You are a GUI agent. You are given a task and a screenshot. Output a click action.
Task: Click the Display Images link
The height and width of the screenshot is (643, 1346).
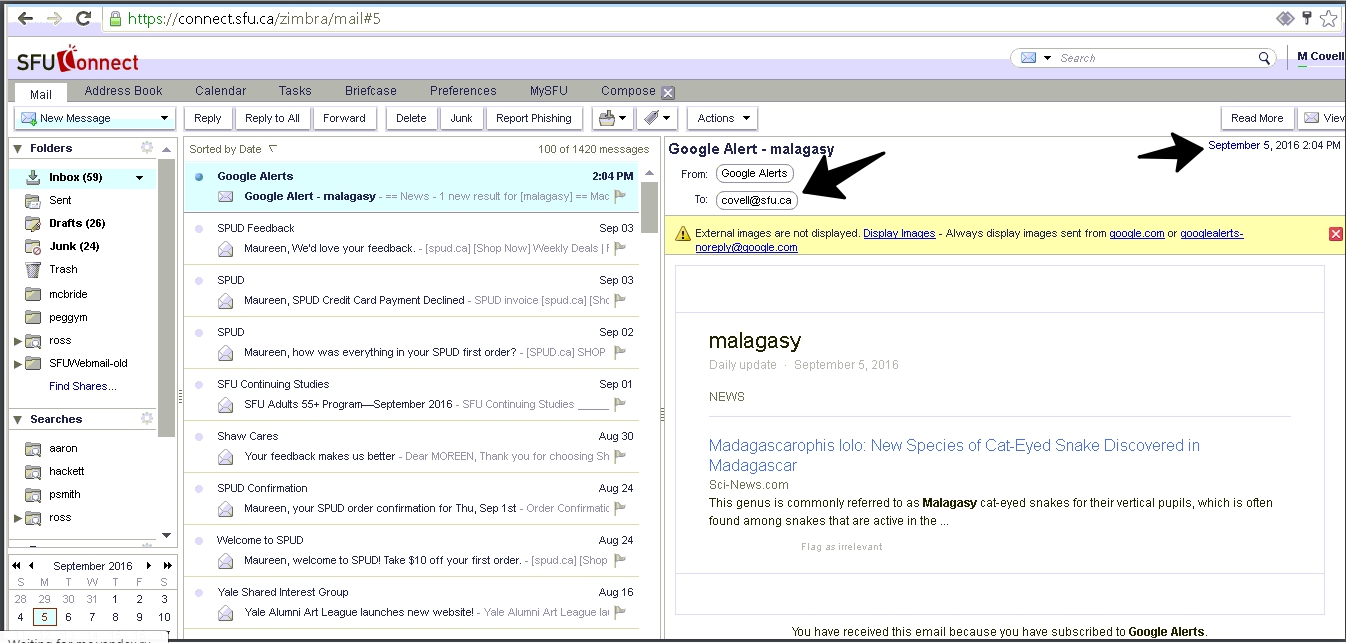pyautogui.click(x=899, y=233)
